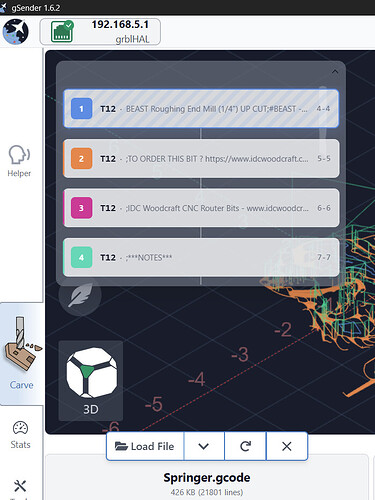
Task: Reload the Springer.gcode file
Action: [x=246, y=446]
